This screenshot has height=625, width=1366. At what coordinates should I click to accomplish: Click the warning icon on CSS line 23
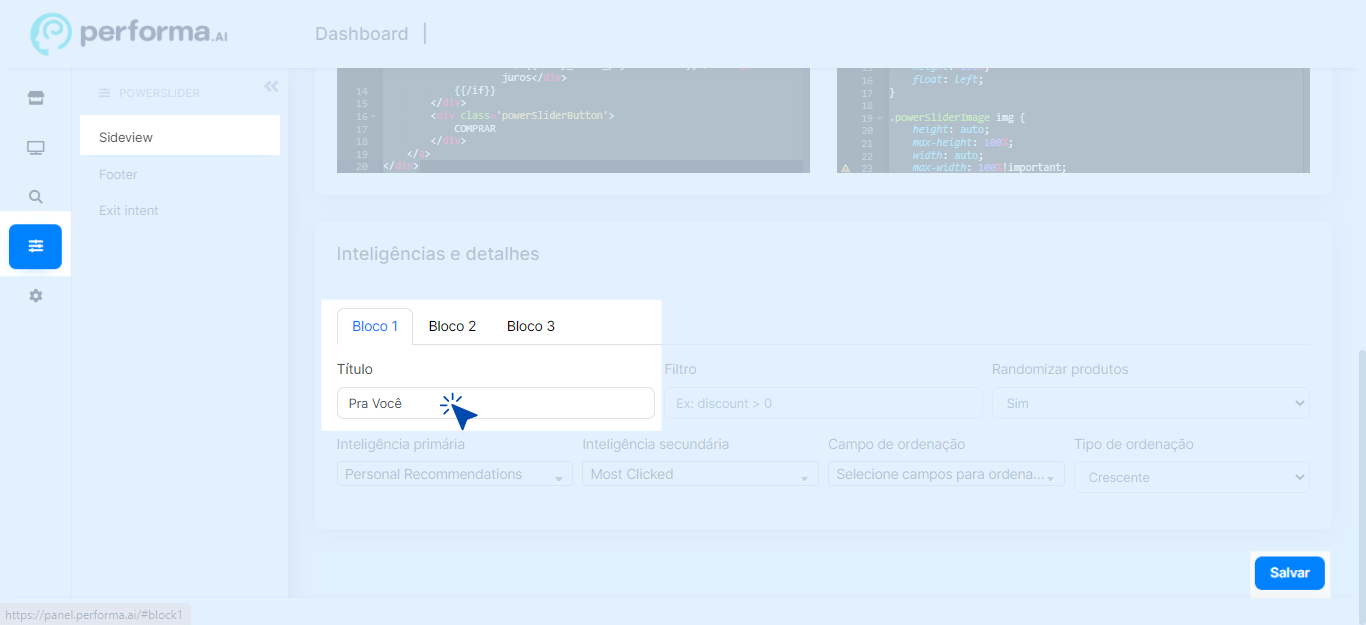845,168
